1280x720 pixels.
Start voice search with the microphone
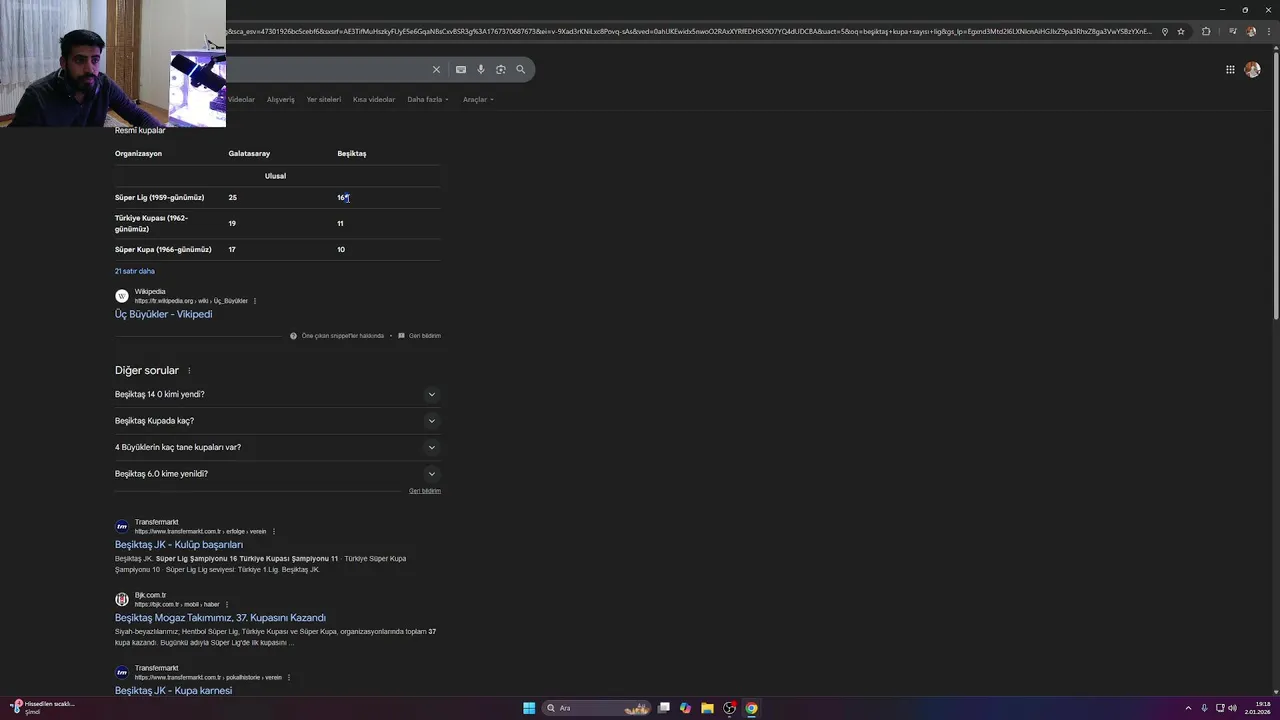(x=481, y=69)
